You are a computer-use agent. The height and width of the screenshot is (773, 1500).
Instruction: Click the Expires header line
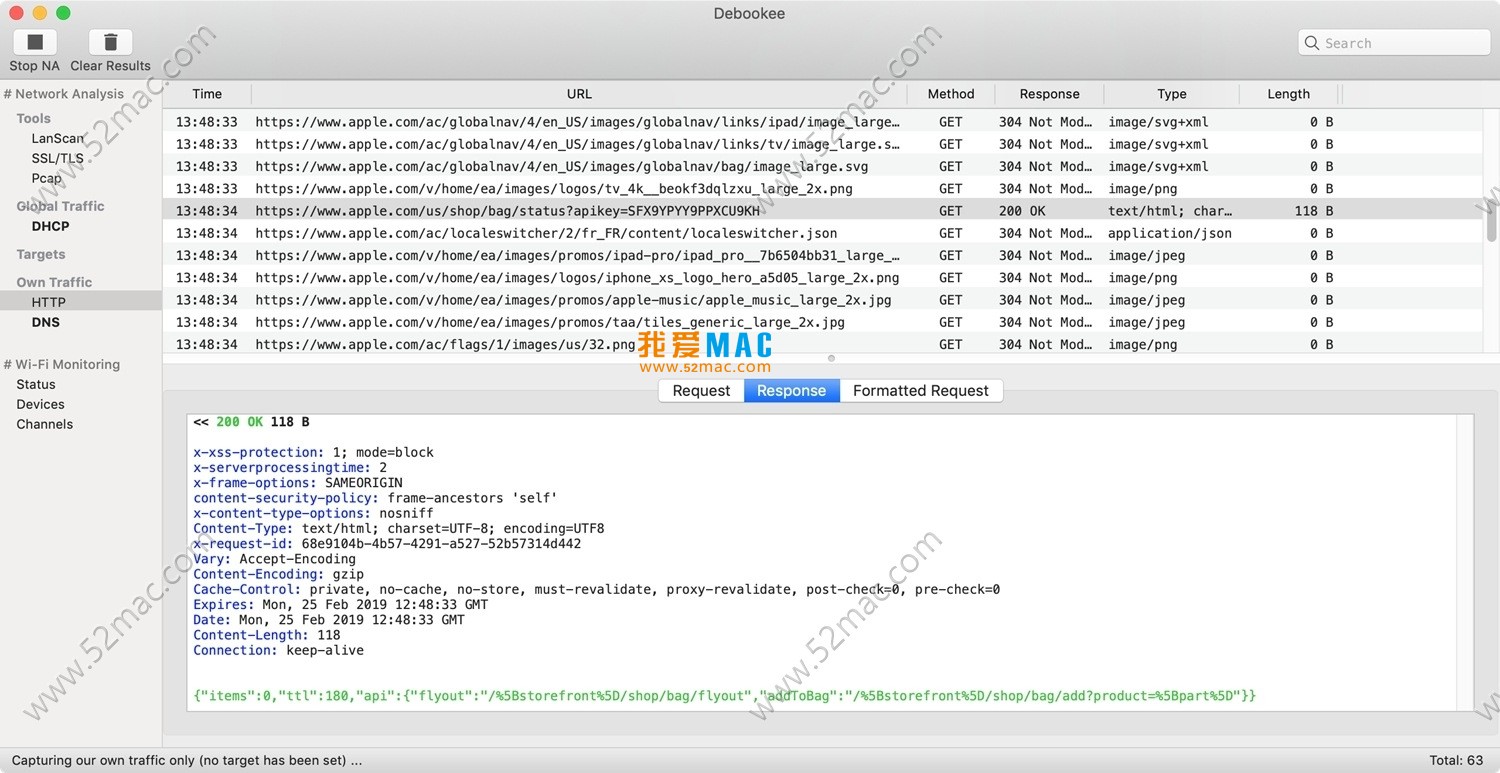pyautogui.click(x=340, y=604)
